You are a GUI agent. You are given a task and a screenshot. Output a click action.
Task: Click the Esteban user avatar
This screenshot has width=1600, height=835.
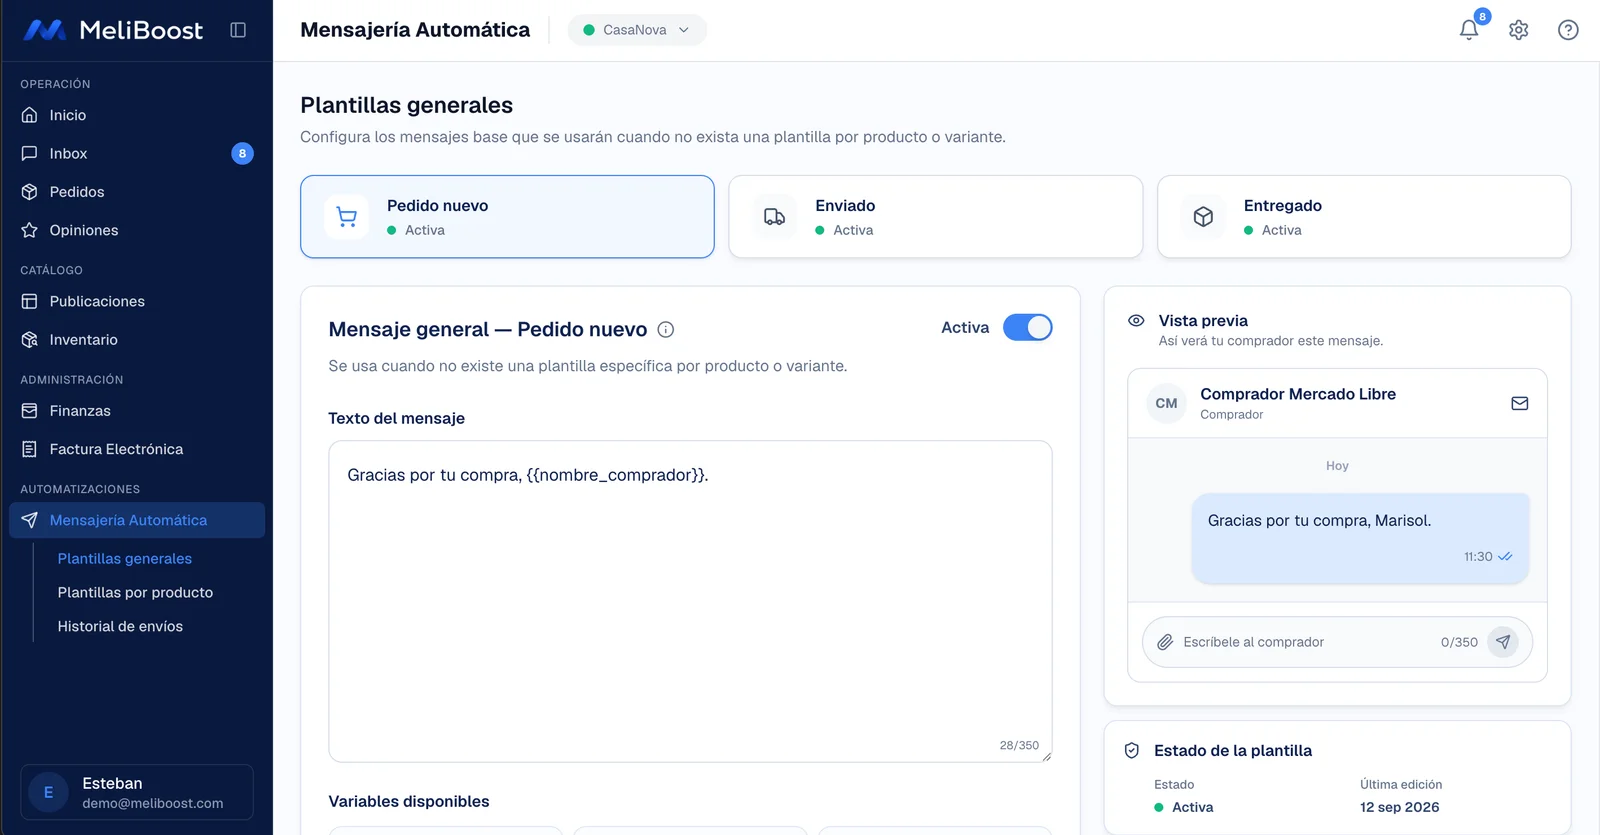48,793
